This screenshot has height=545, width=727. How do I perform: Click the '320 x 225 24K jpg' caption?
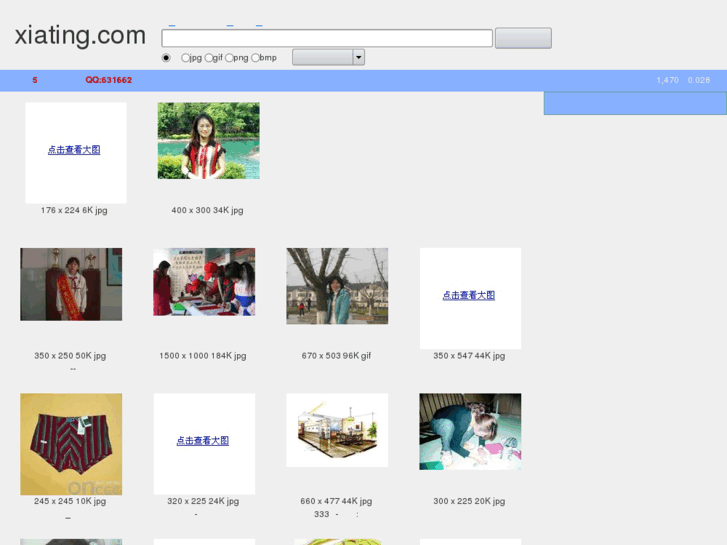pos(203,501)
